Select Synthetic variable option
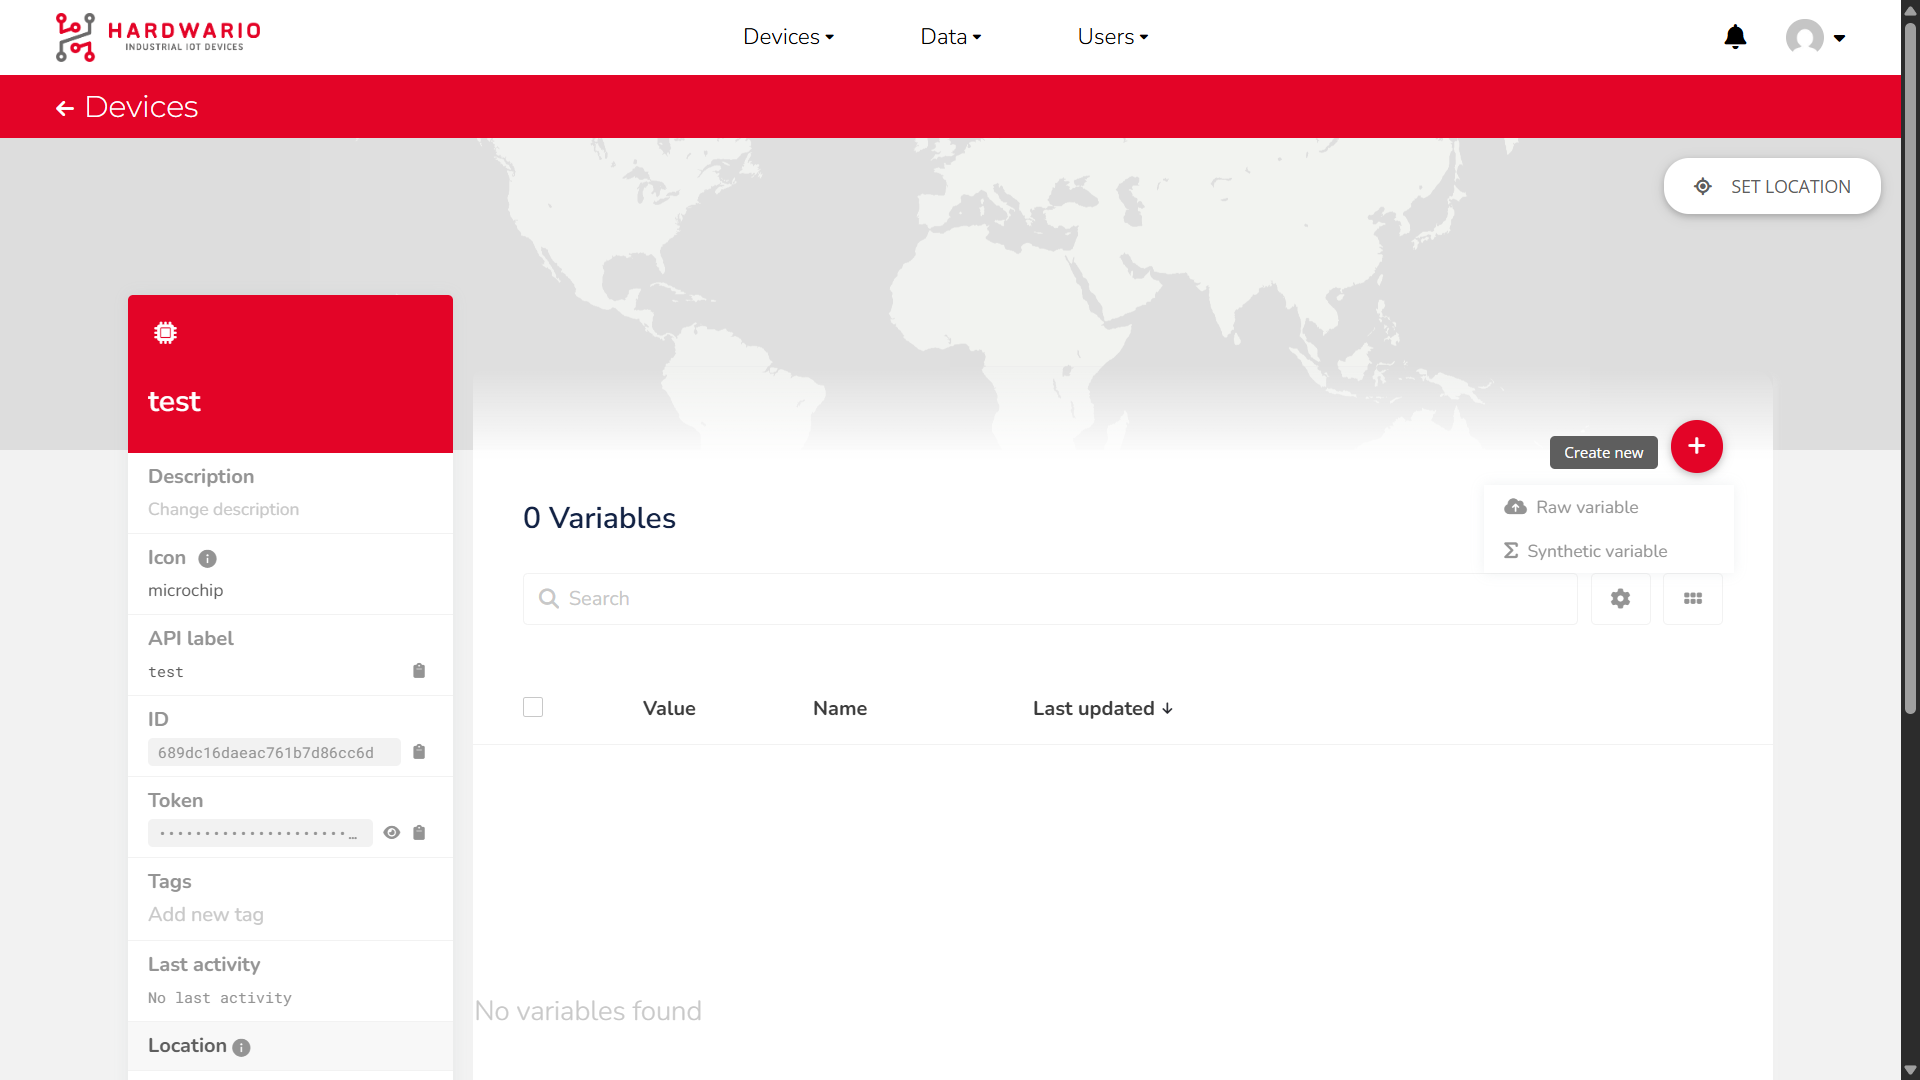Screen dimensions: 1920x1080 coord(1596,552)
